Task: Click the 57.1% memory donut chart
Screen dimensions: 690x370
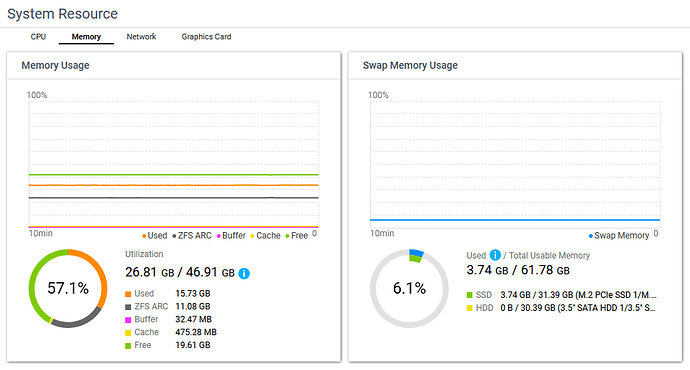Action: (68, 289)
